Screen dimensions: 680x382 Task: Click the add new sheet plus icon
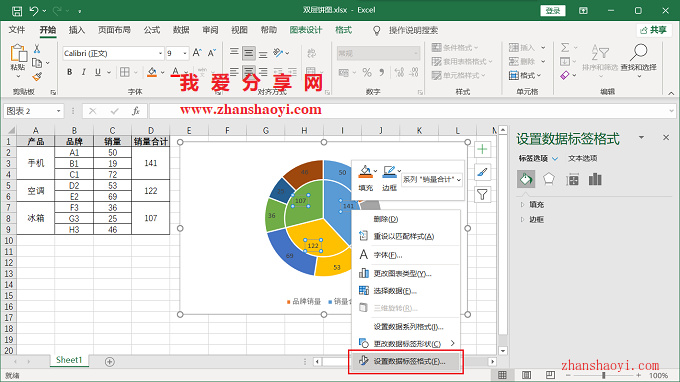(x=110, y=362)
